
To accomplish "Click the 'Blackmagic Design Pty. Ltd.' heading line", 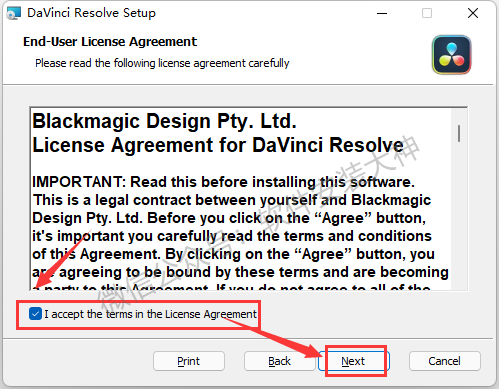I will point(164,121).
